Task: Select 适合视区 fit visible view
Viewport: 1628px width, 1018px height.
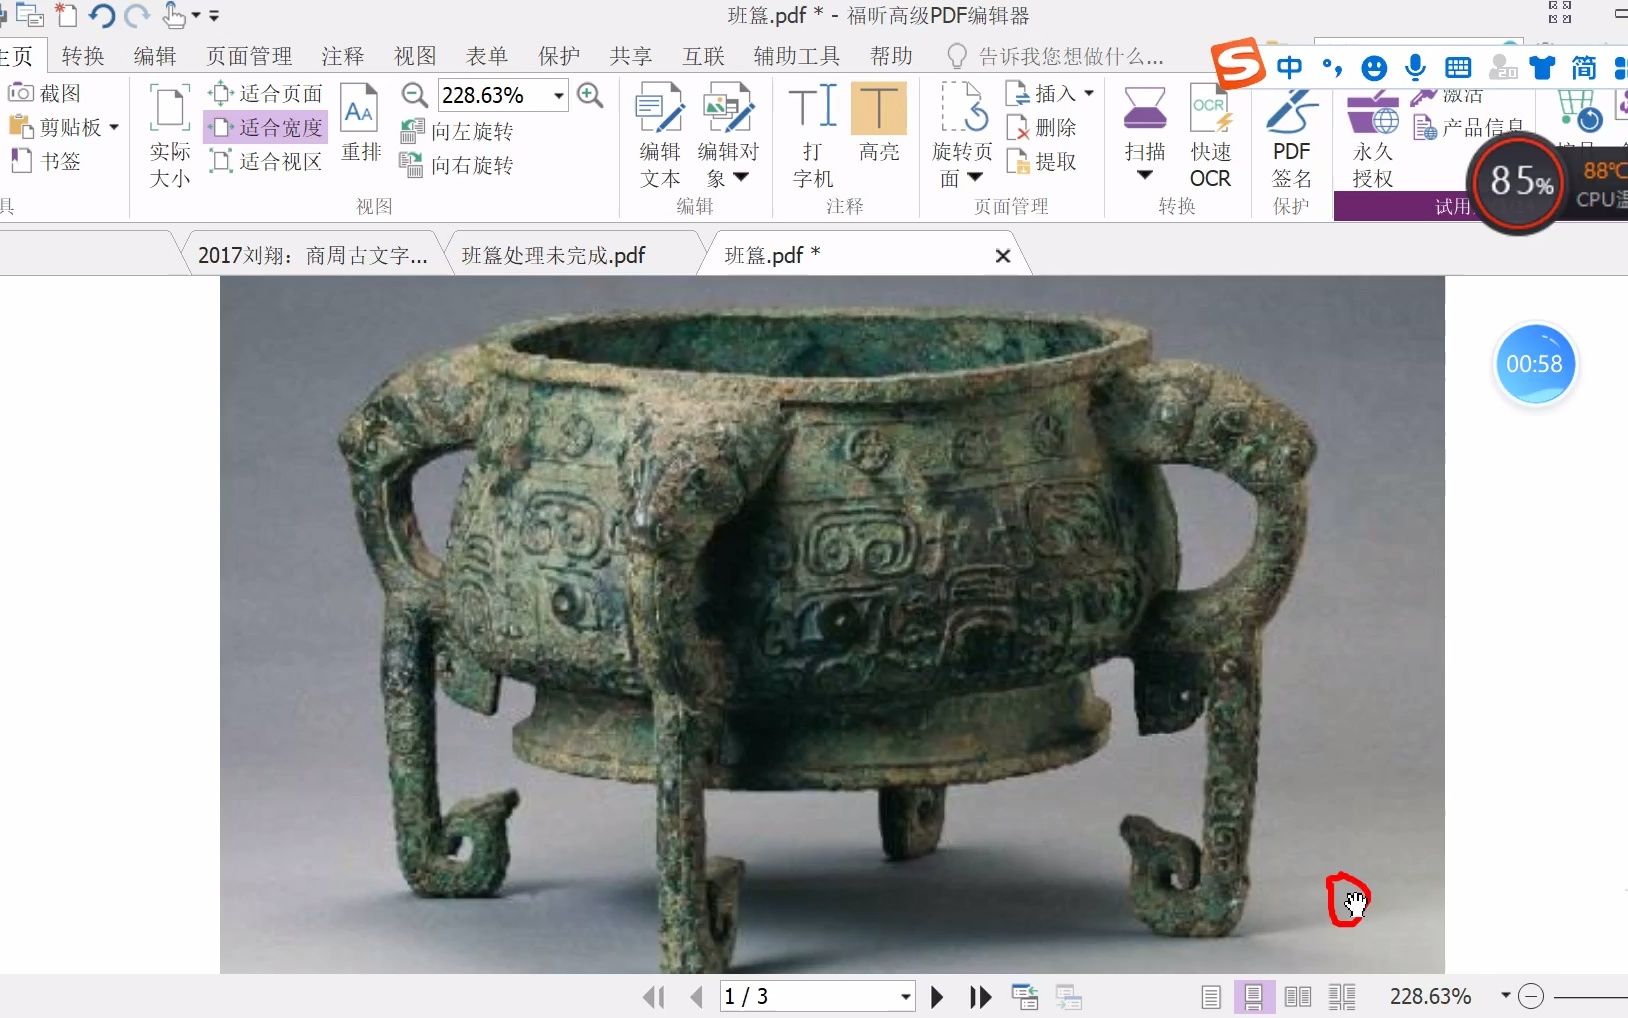Action: 266,162
